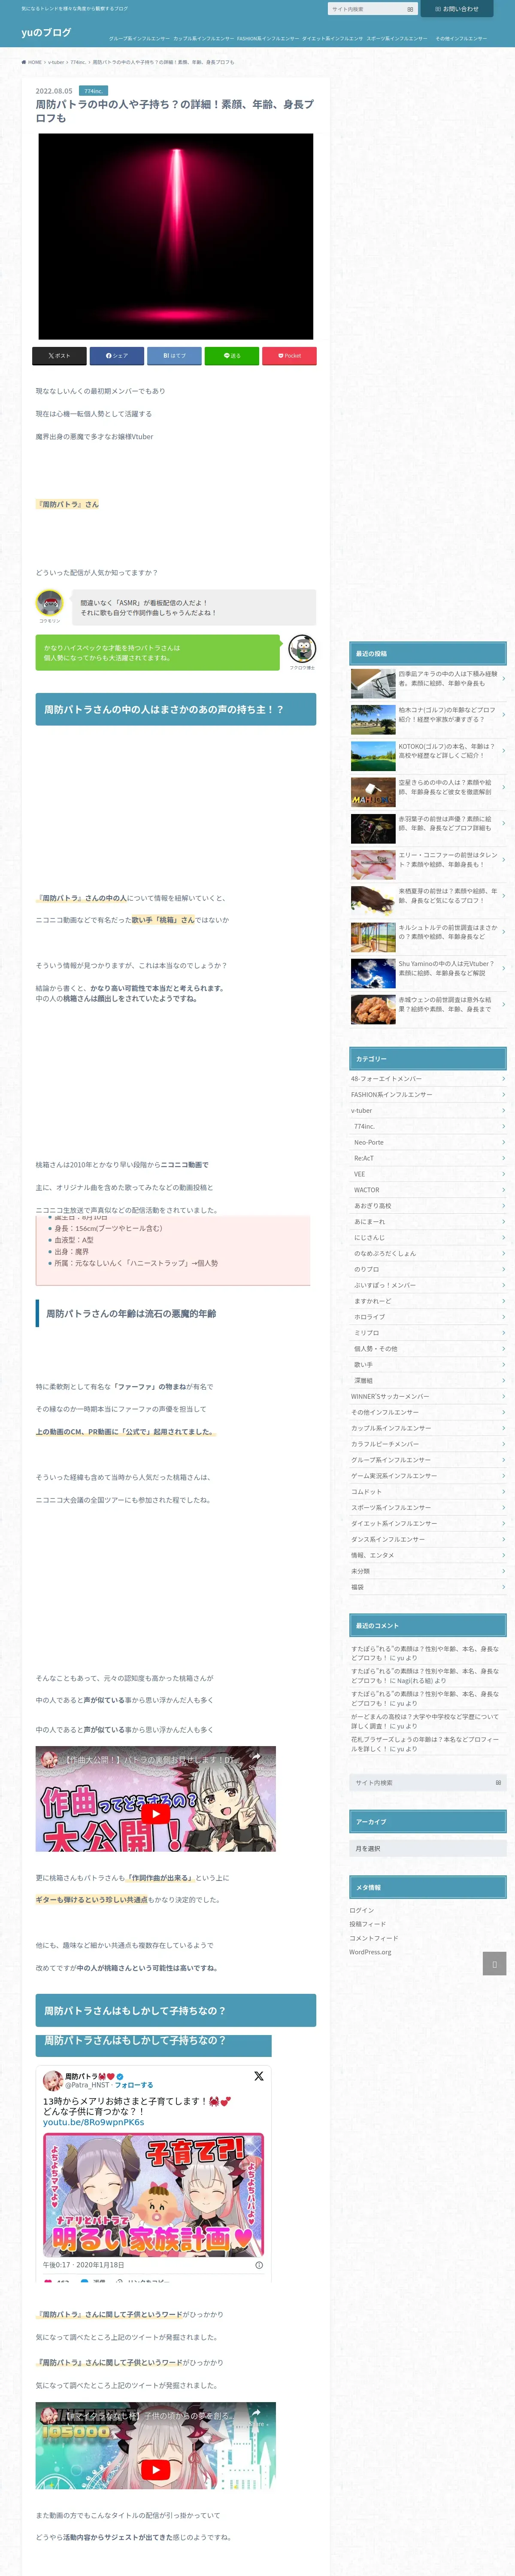
Task: Click the tweet info icon by date
Action: (259, 2265)
